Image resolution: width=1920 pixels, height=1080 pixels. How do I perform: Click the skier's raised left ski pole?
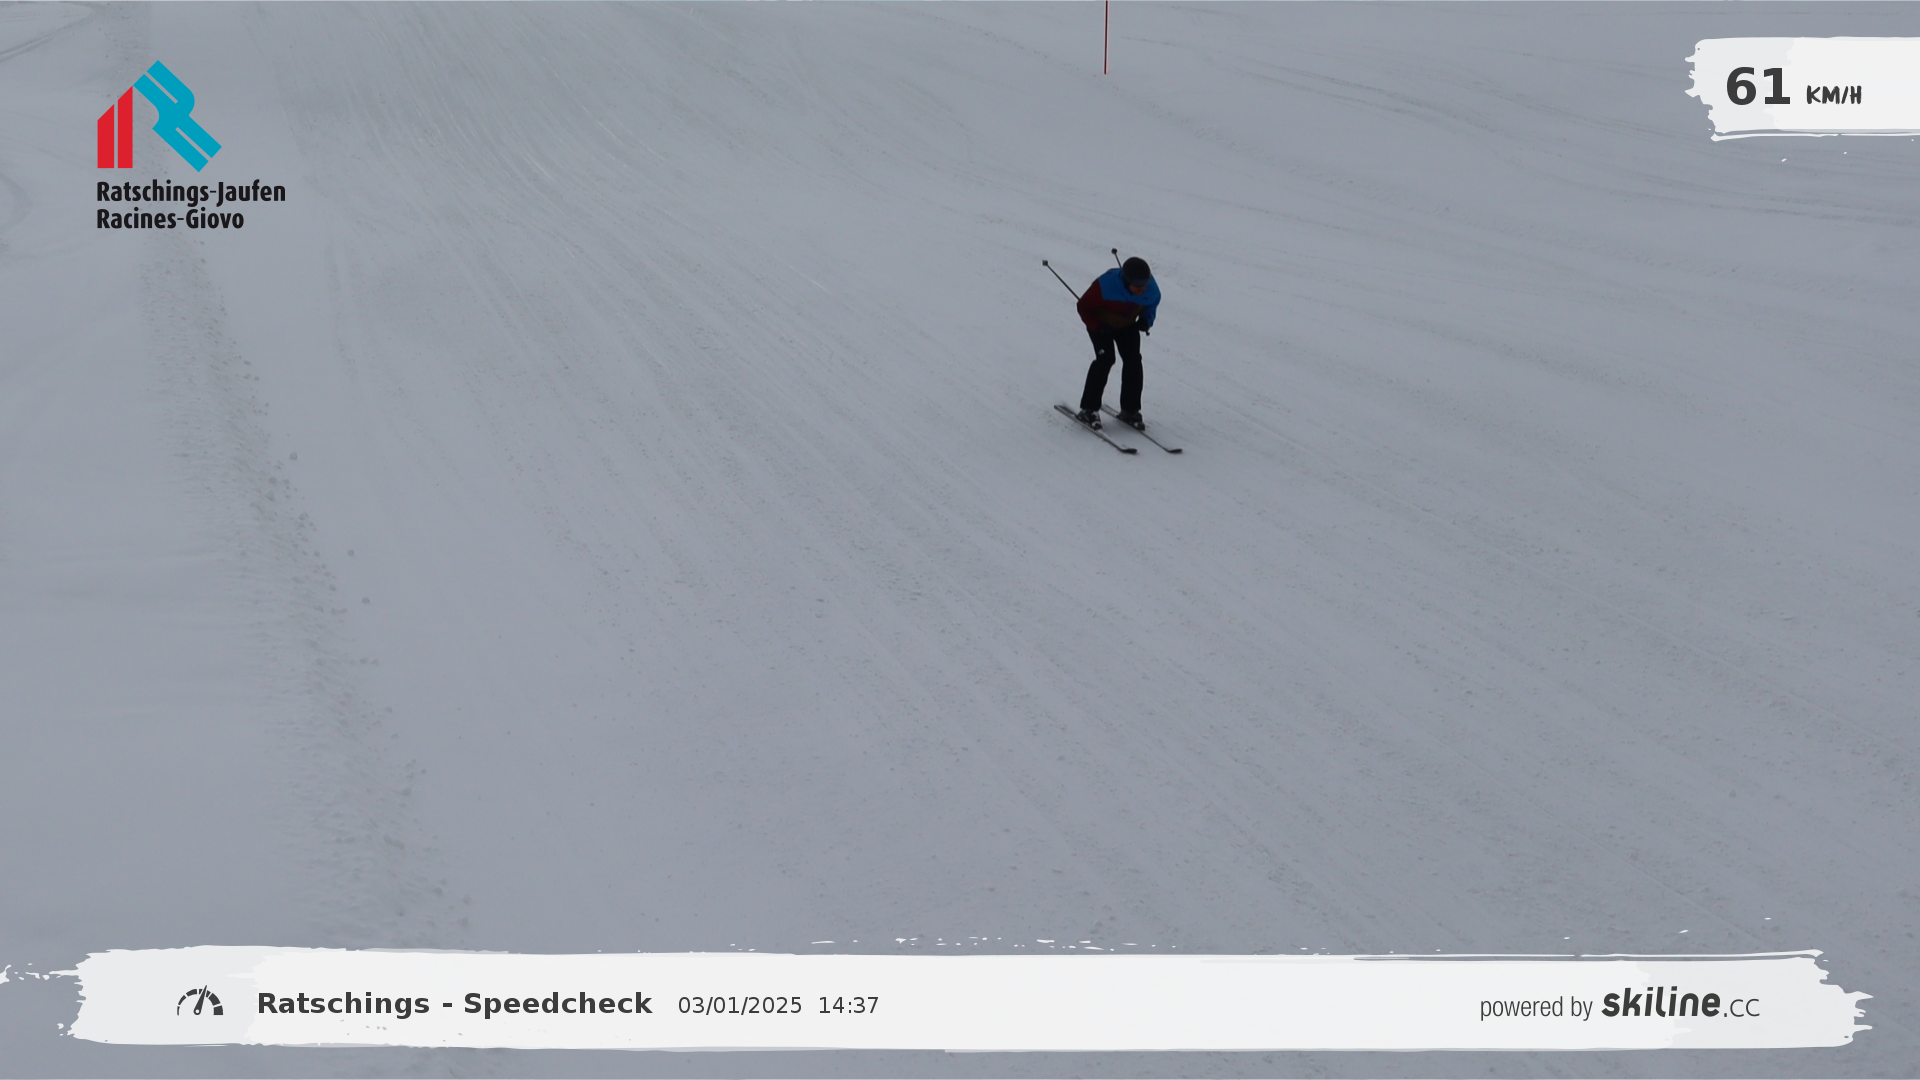(1060, 280)
